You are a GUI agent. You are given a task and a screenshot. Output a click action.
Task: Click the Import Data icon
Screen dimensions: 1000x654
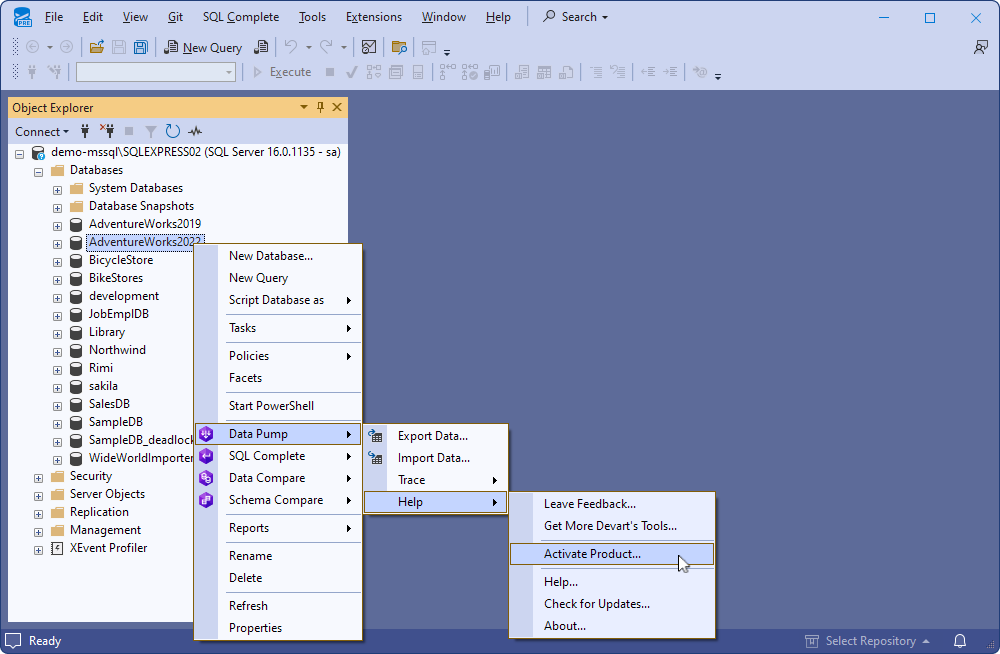[x=376, y=457]
